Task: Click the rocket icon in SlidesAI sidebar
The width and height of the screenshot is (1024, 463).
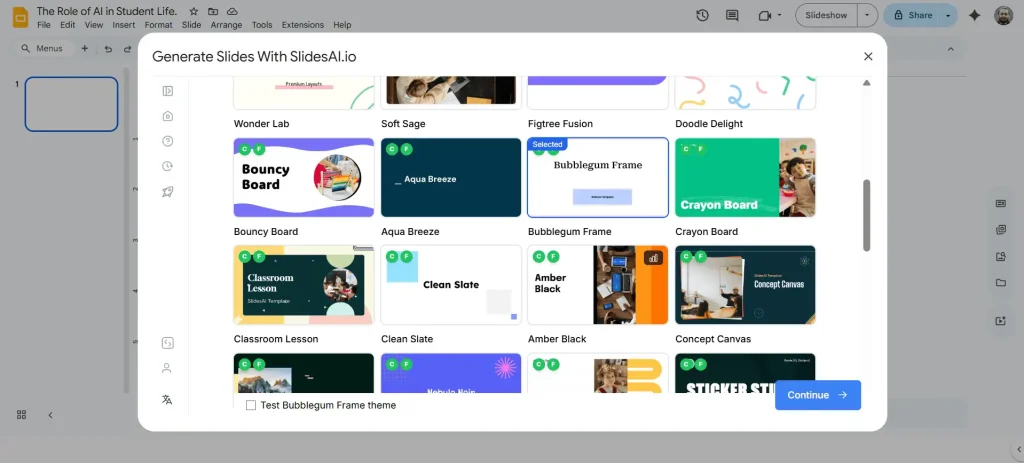Action: pyautogui.click(x=167, y=192)
